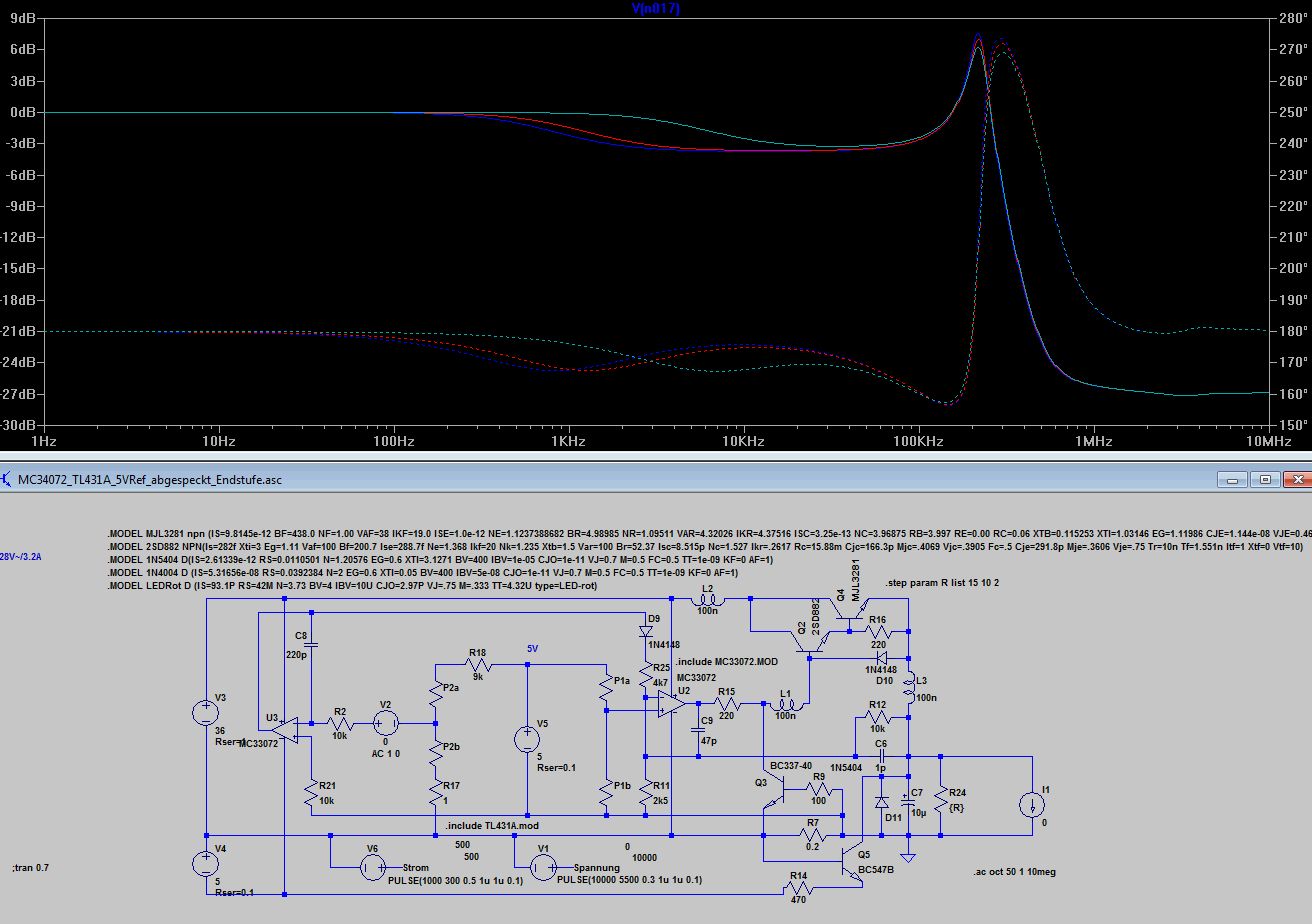
Task: Click the 5V net label
Action: click(533, 648)
